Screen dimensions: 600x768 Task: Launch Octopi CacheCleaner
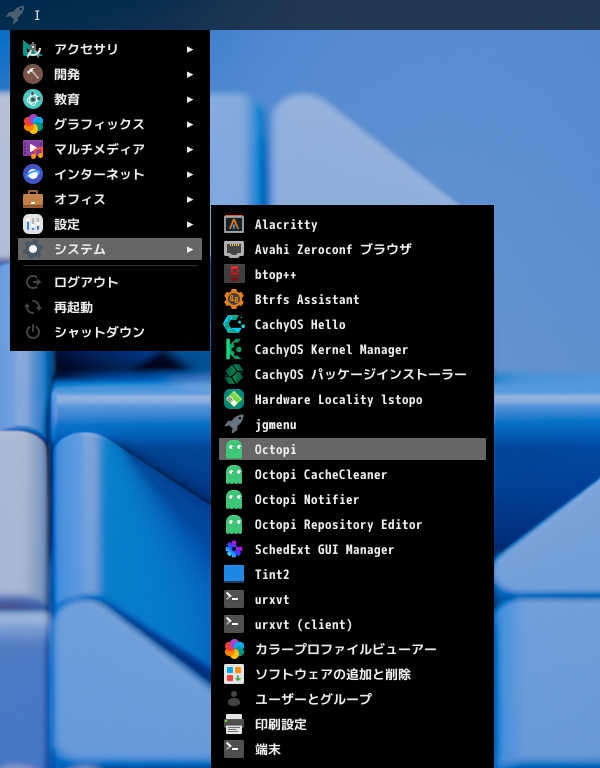click(x=352, y=474)
